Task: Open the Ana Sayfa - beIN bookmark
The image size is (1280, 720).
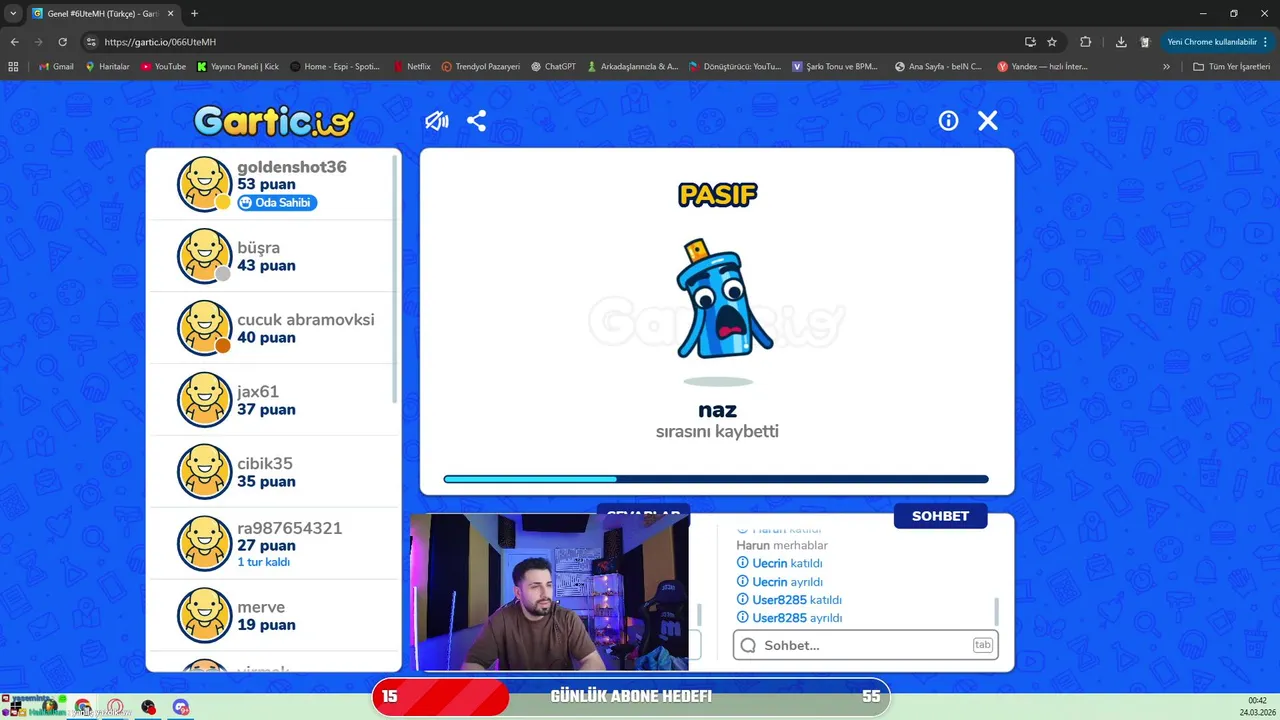Action: (940, 66)
